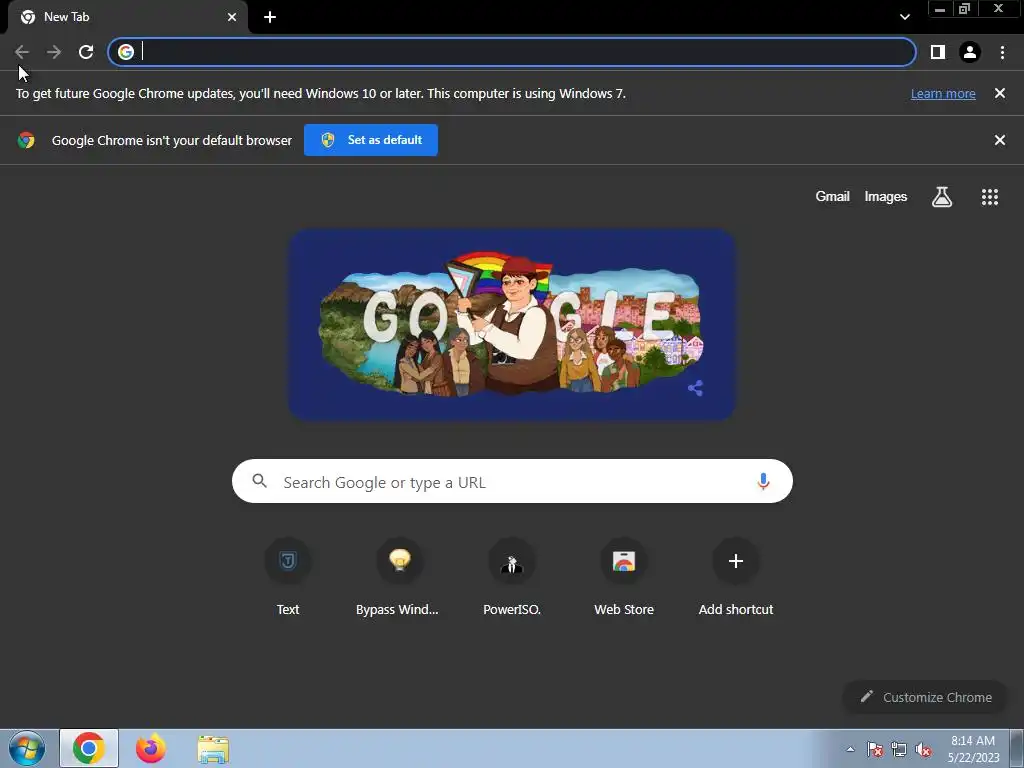
Task: Click the Add shortcut tile
Action: tap(736, 577)
